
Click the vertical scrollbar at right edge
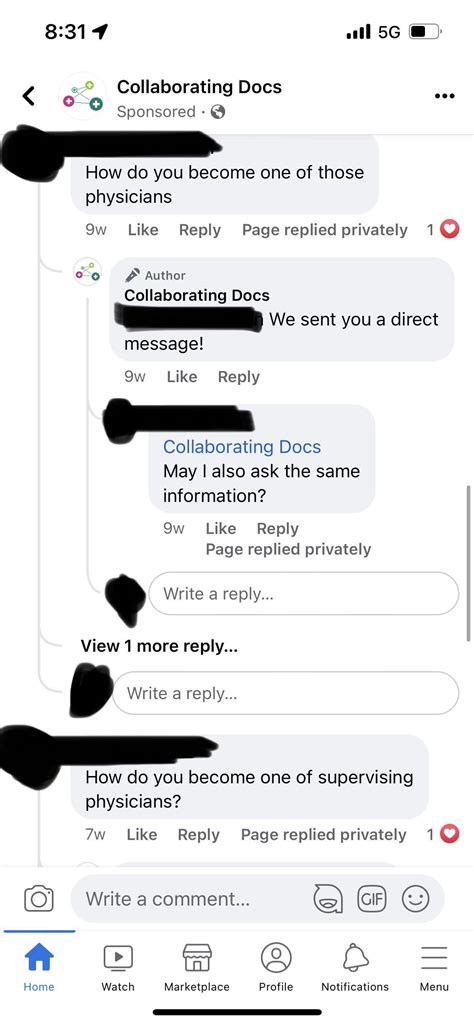coord(468,562)
